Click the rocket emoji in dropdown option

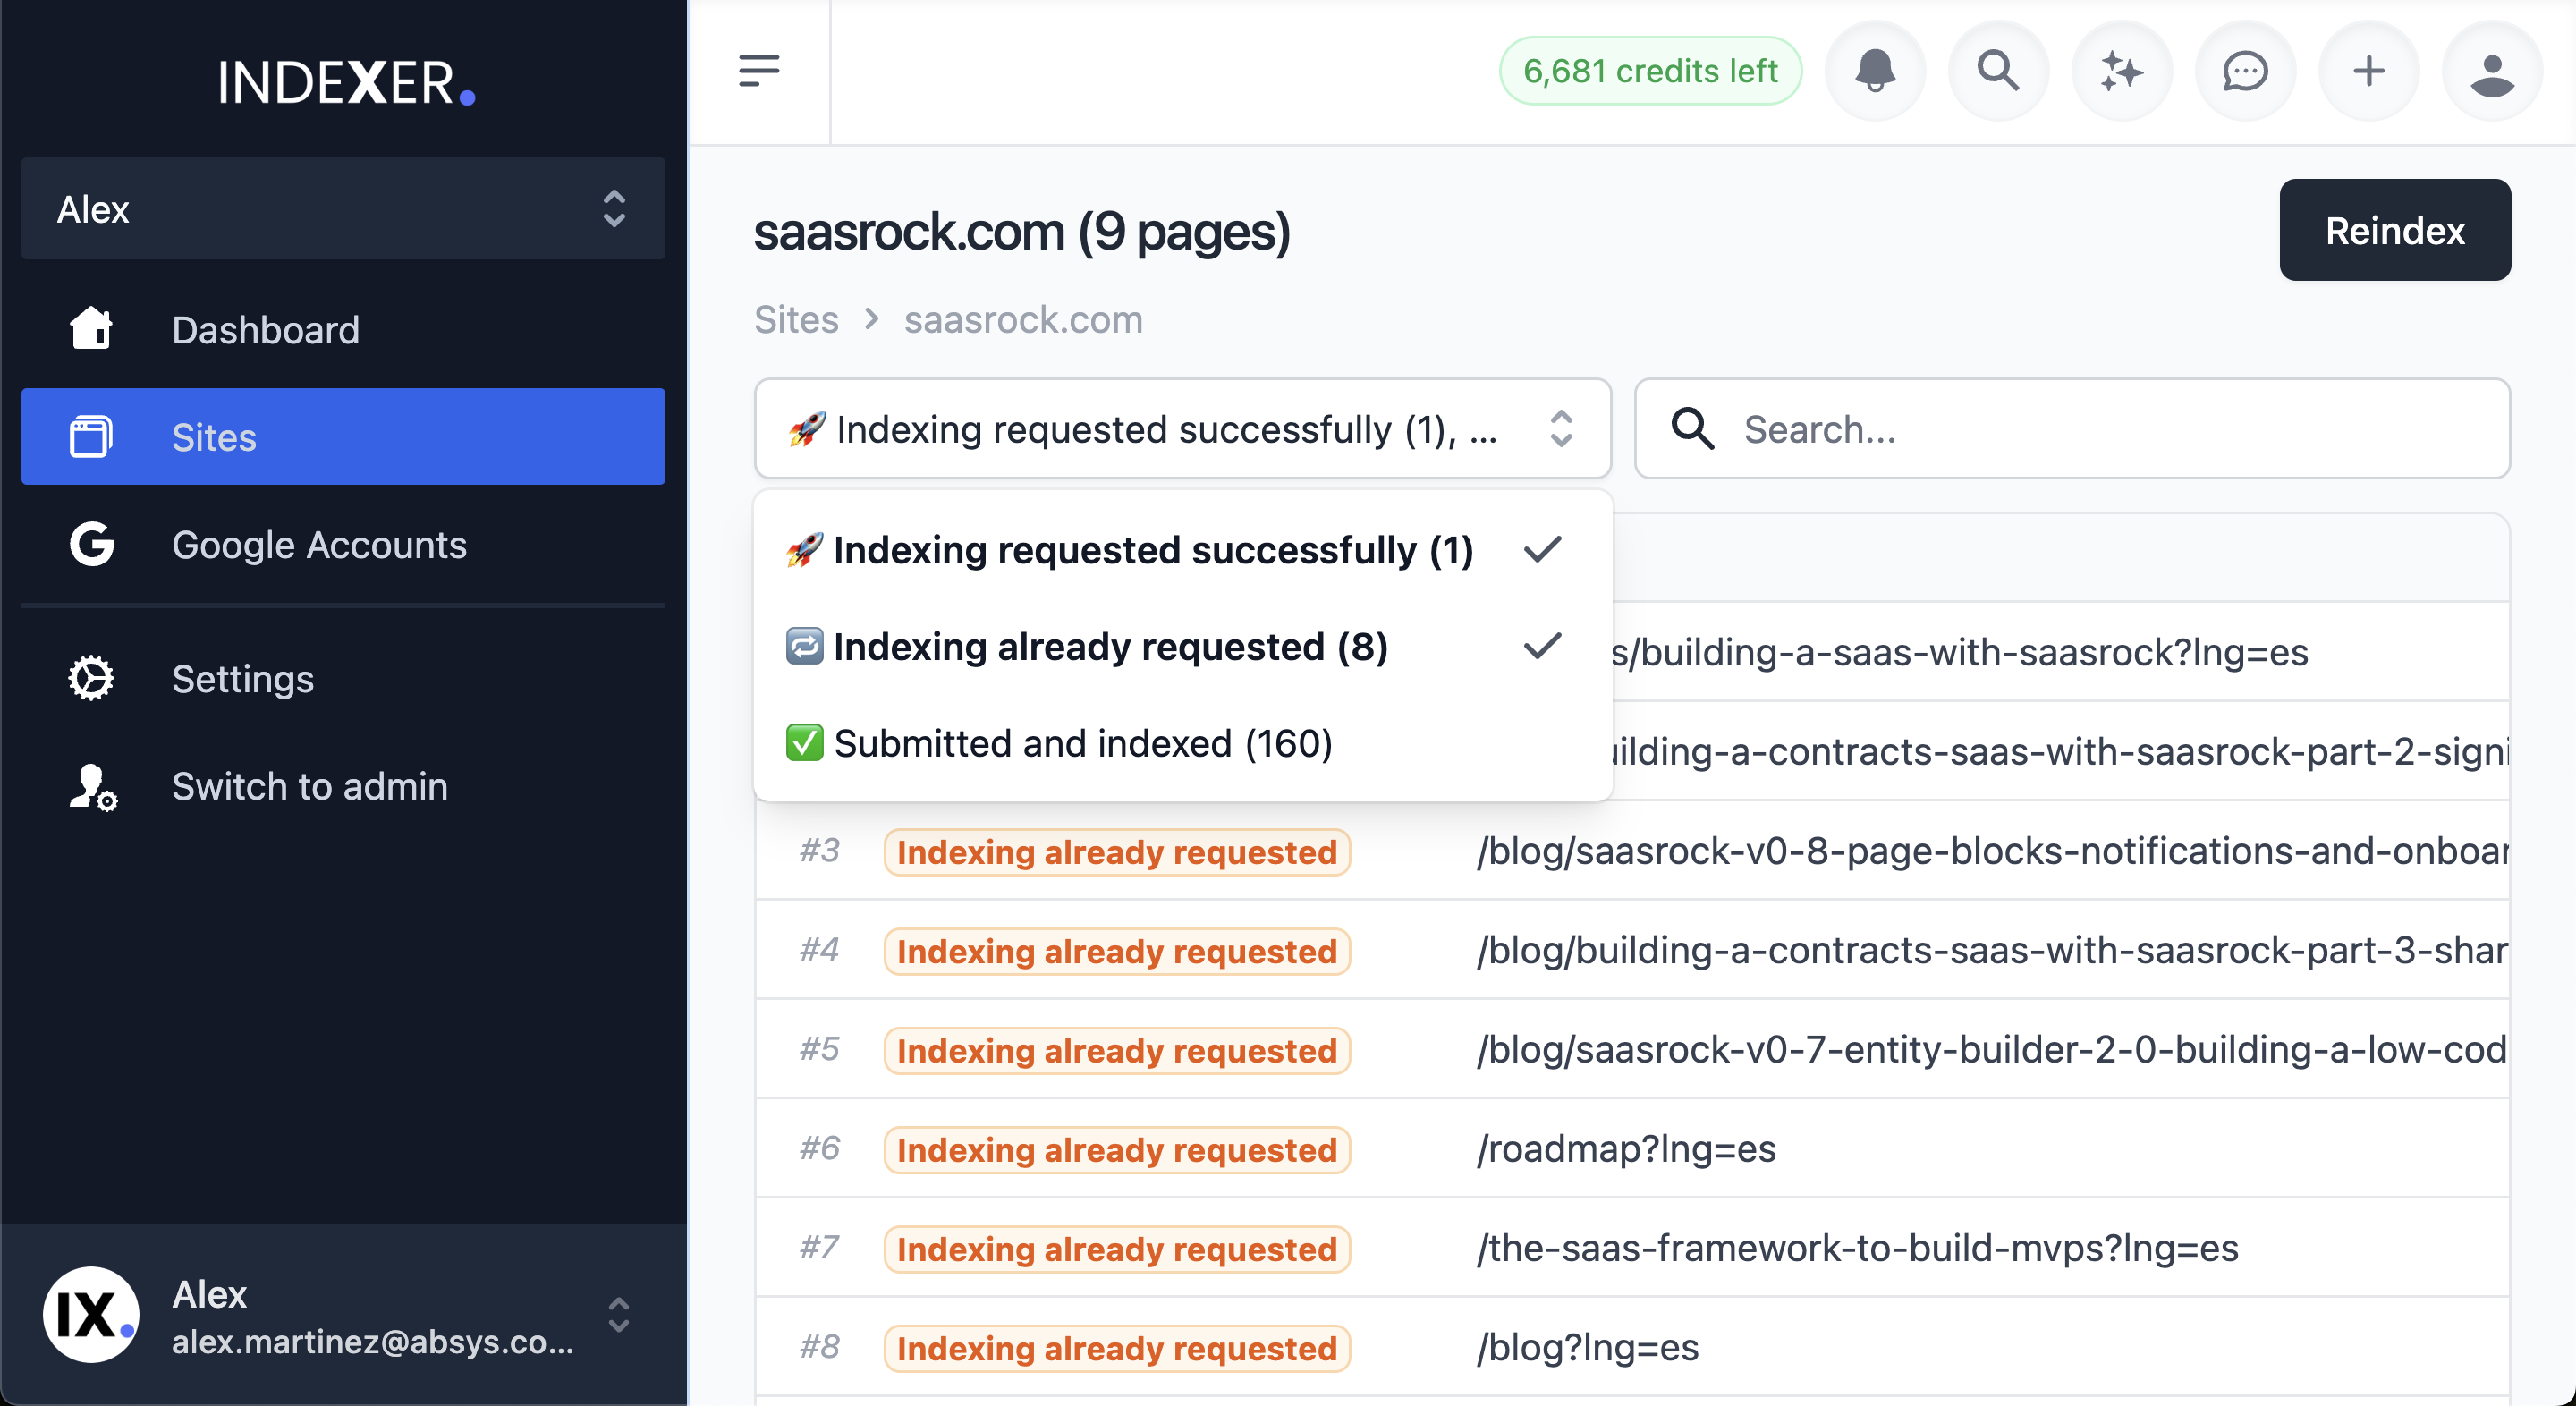coord(805,549)
